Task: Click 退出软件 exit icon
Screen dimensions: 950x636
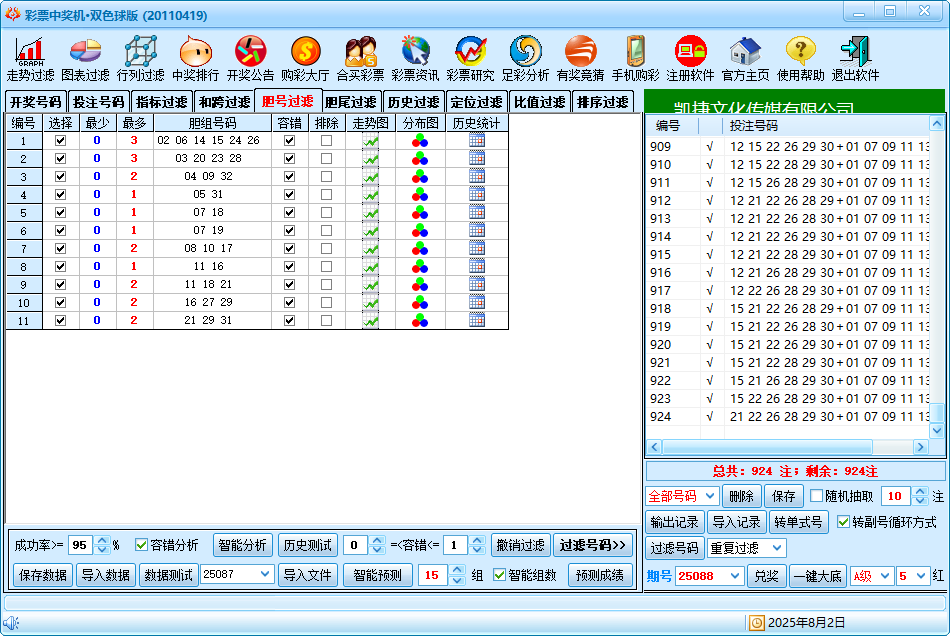Action: tap(855, 52)
